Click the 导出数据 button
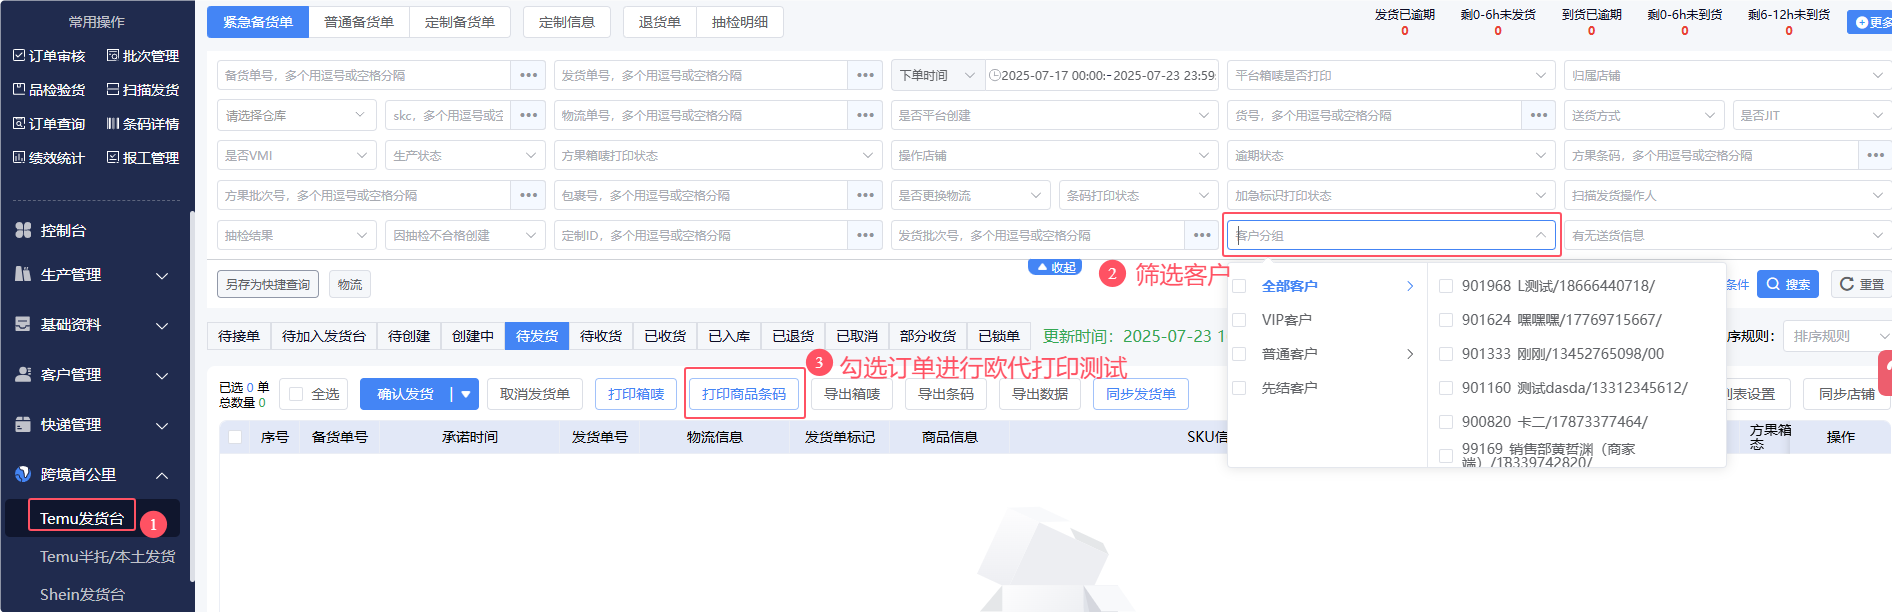 click(1040, 394)
